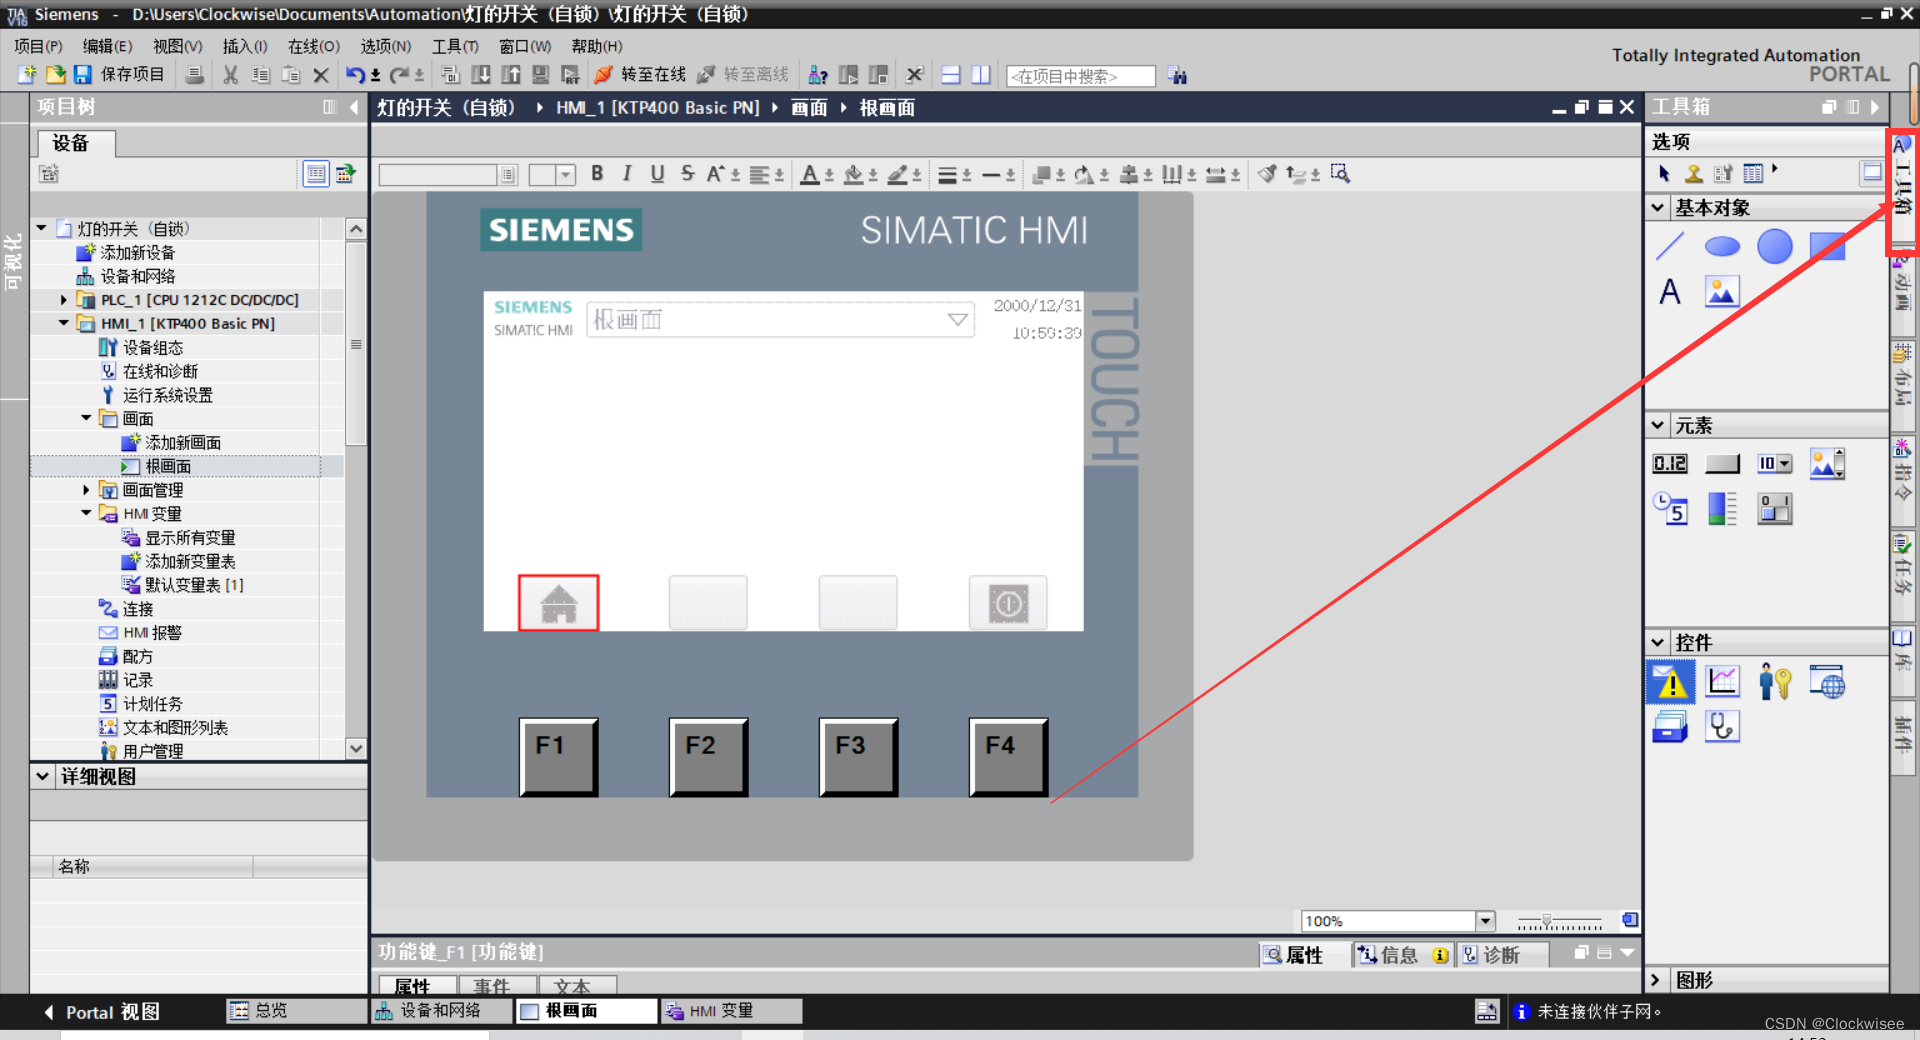Click the 设备和网络 taskbar button
This screenshot has height=1040, width=1920.
tap(441, 1011)
